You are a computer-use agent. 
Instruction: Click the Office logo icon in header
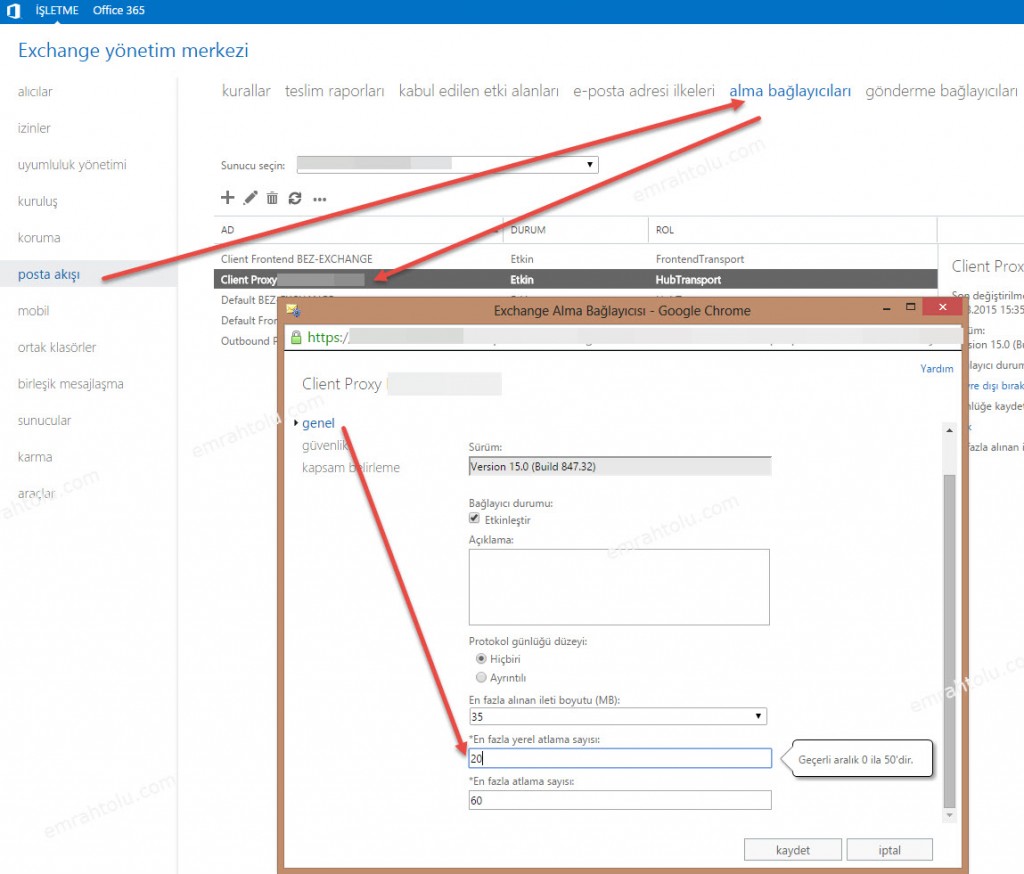[x=15, y=10]
